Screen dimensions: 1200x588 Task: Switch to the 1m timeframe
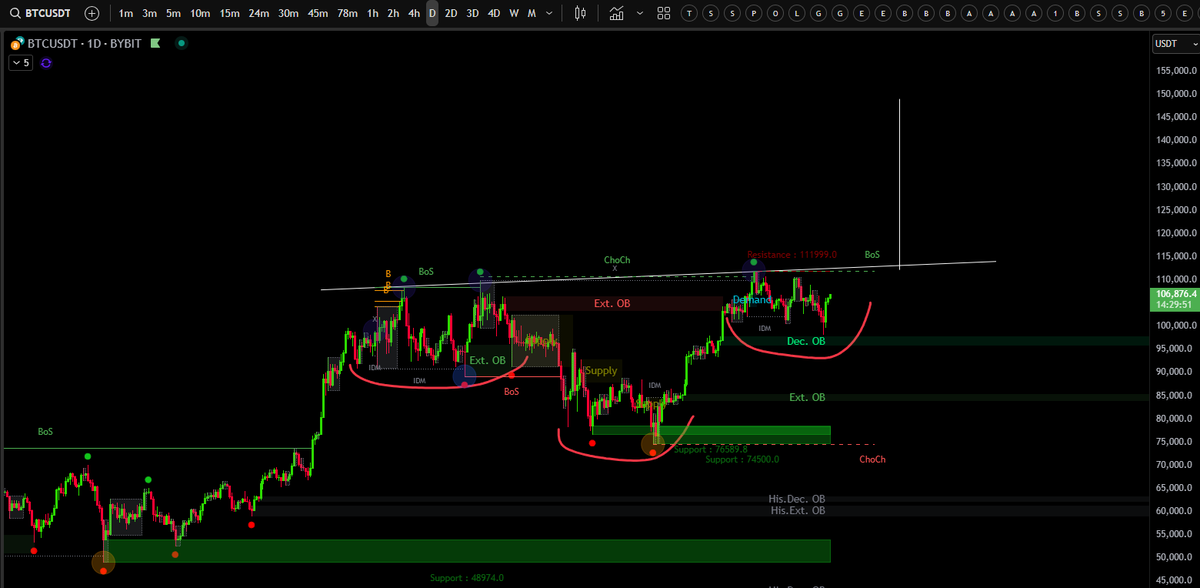coord(126,13)
